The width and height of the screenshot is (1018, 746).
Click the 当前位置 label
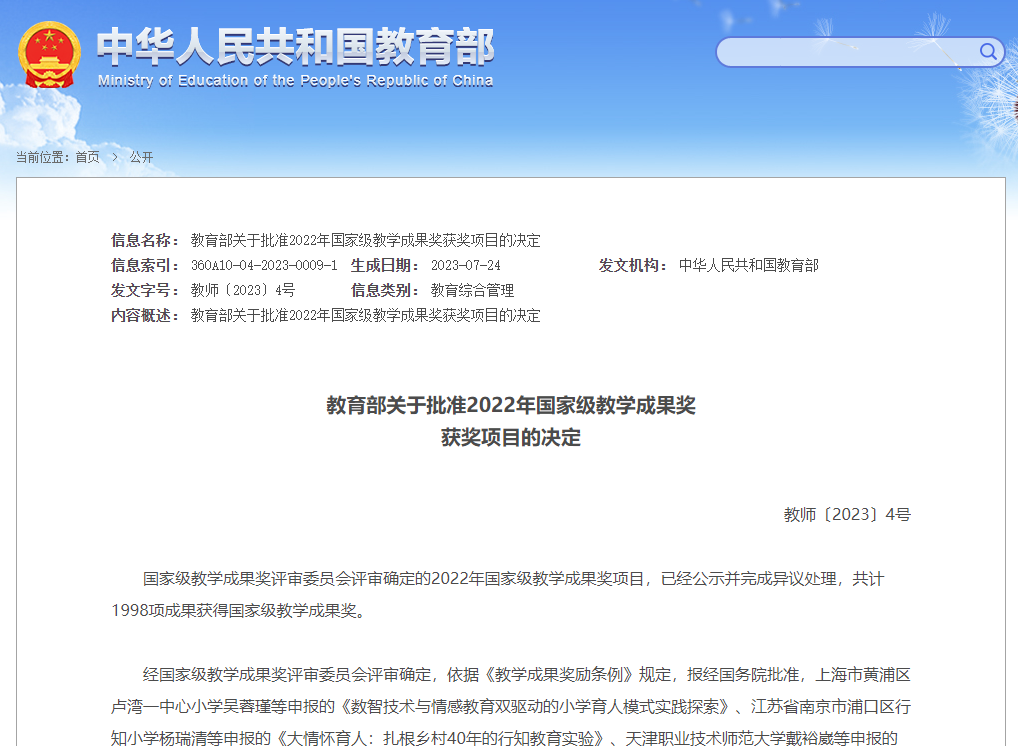(41, 157)
